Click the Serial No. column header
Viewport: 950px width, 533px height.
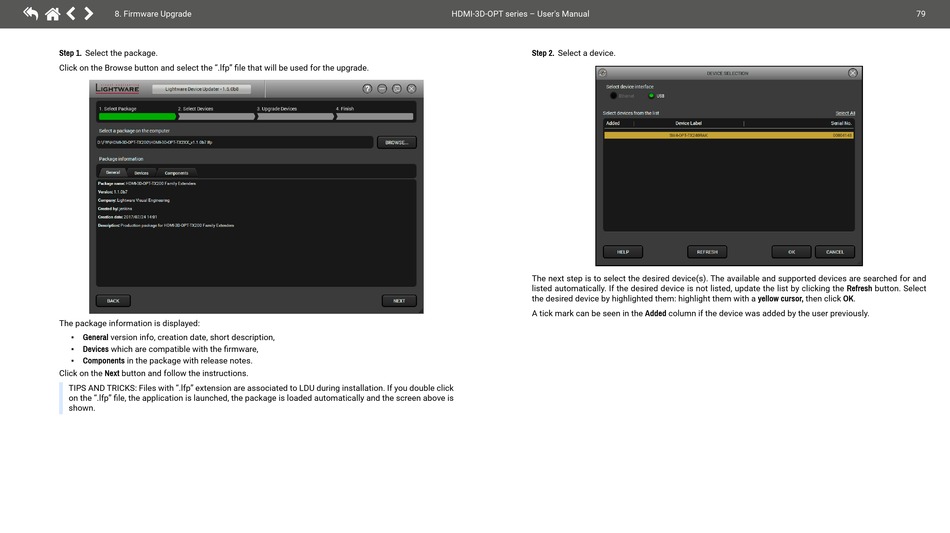click(x=841, y=123)
